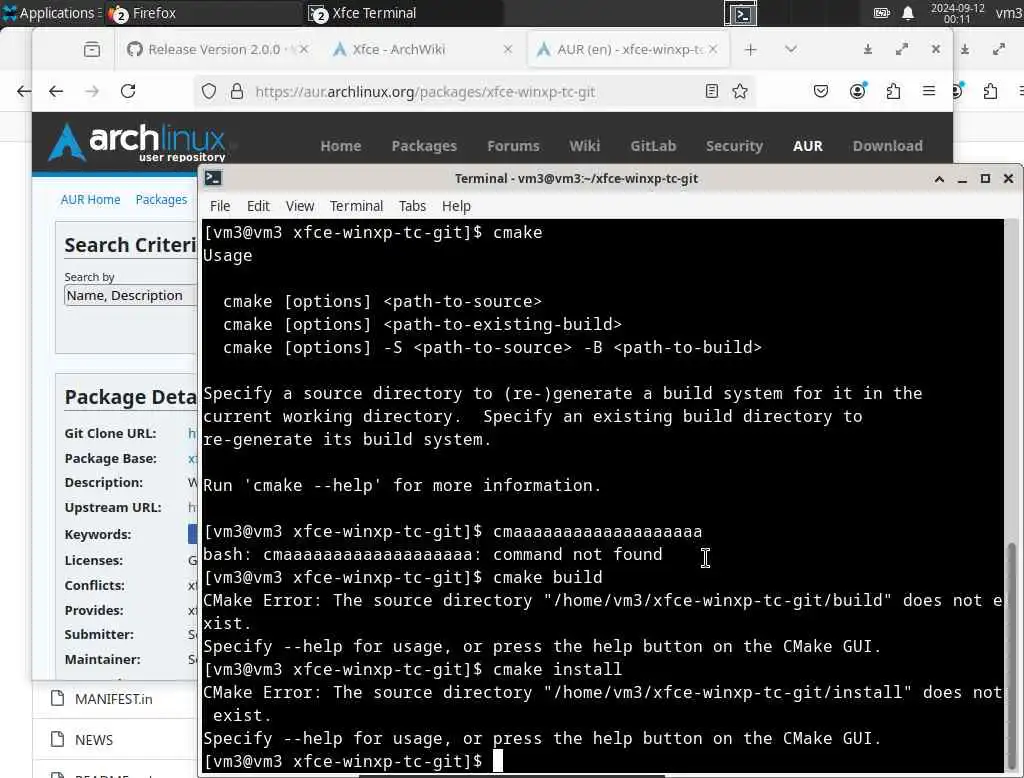Open the terminal View menu
This screenshot has height=778, width=1024.
point(300,206)
